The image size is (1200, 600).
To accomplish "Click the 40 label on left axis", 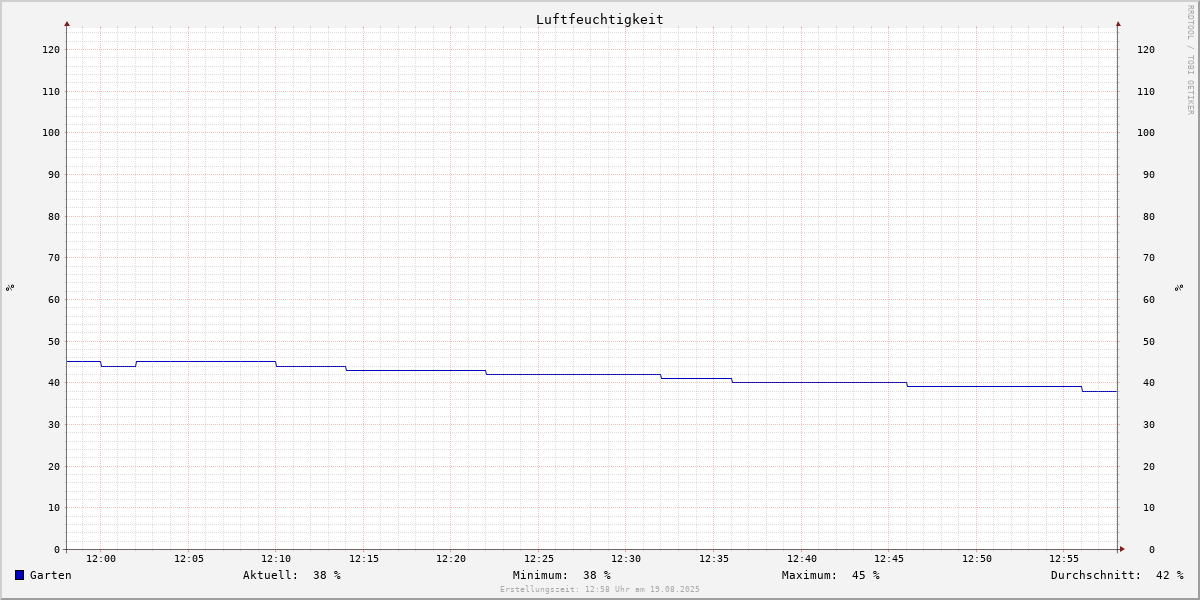I will coord(54,382).
